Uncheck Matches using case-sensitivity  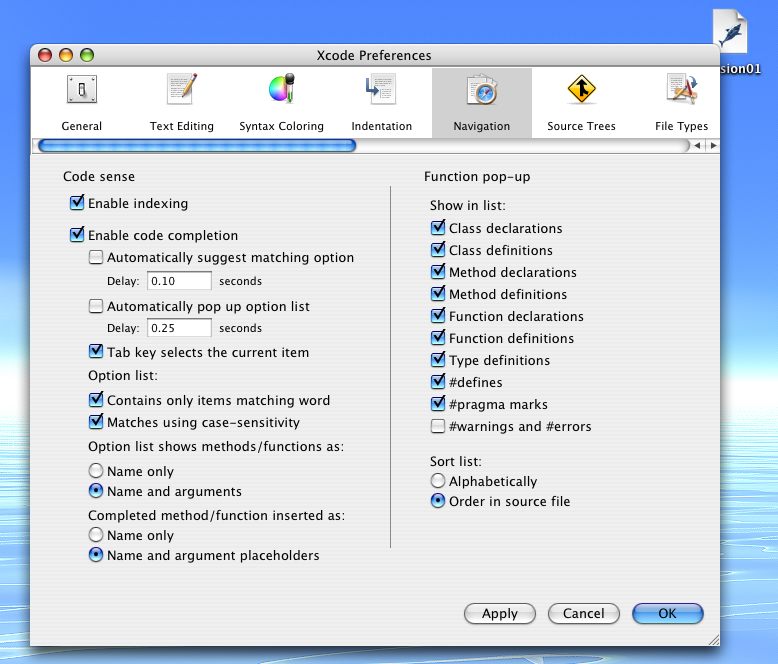tap(96, 422)
